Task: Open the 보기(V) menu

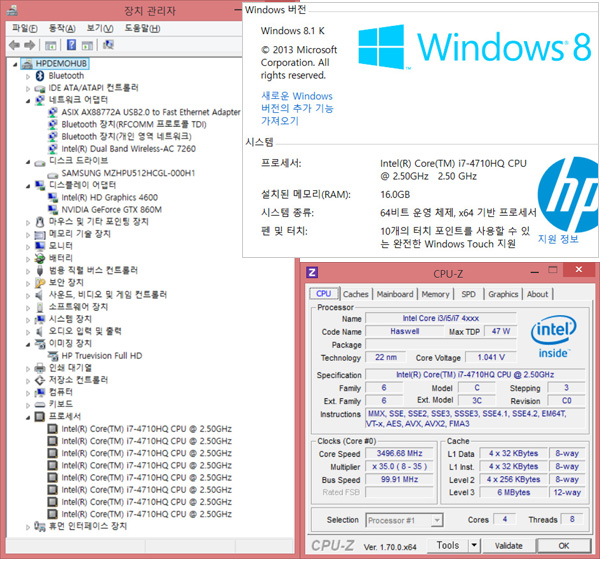Action: [99, 28]
